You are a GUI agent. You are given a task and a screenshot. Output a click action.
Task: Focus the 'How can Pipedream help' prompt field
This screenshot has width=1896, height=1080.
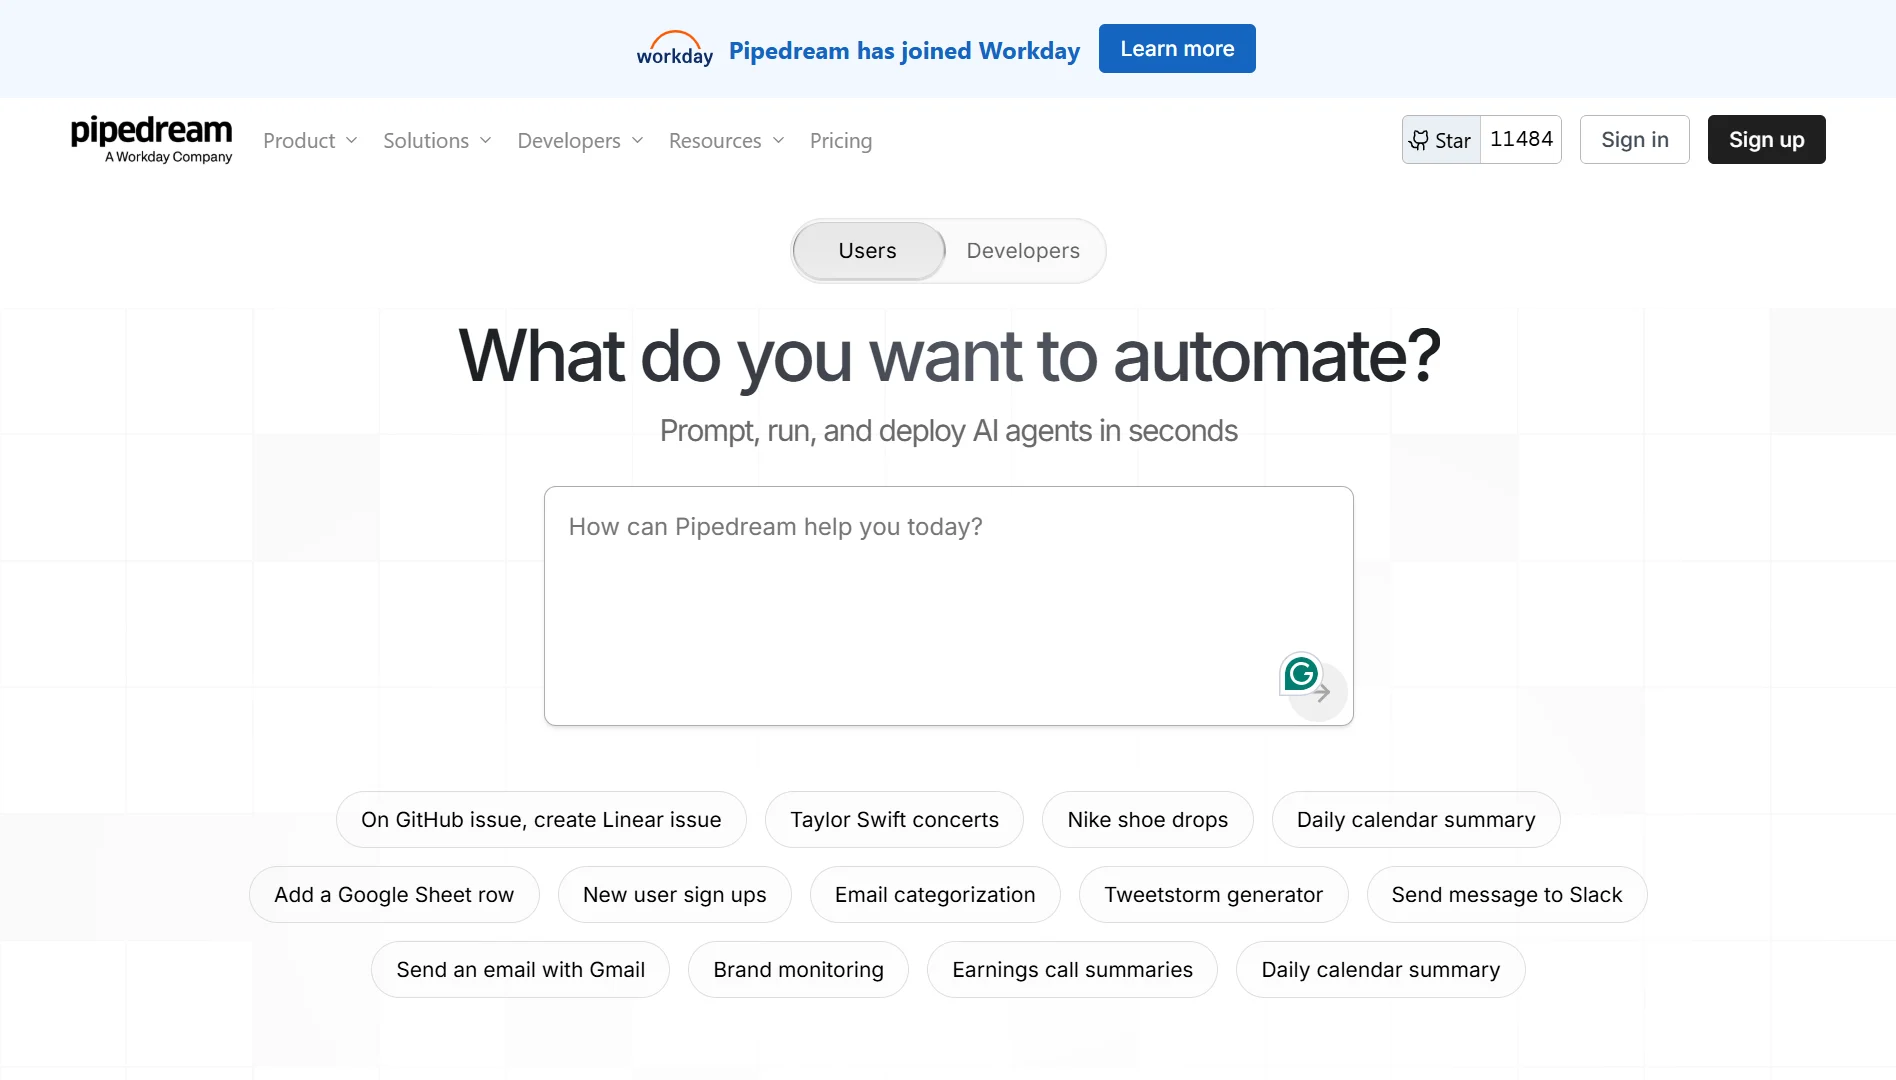coord(949,606)
